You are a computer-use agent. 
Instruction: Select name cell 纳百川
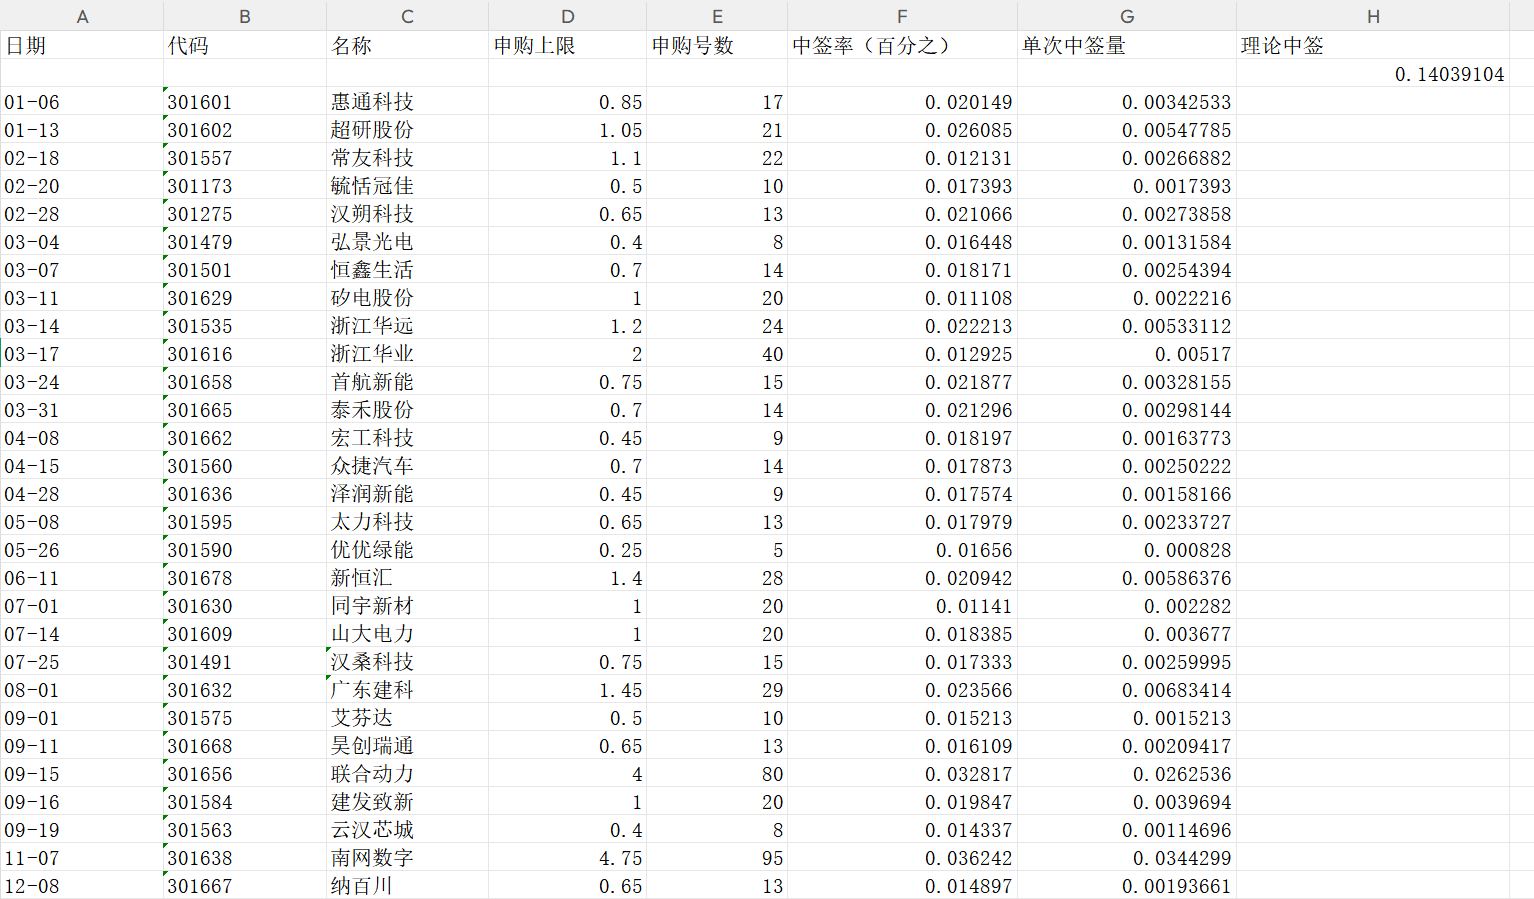[407, 885]
